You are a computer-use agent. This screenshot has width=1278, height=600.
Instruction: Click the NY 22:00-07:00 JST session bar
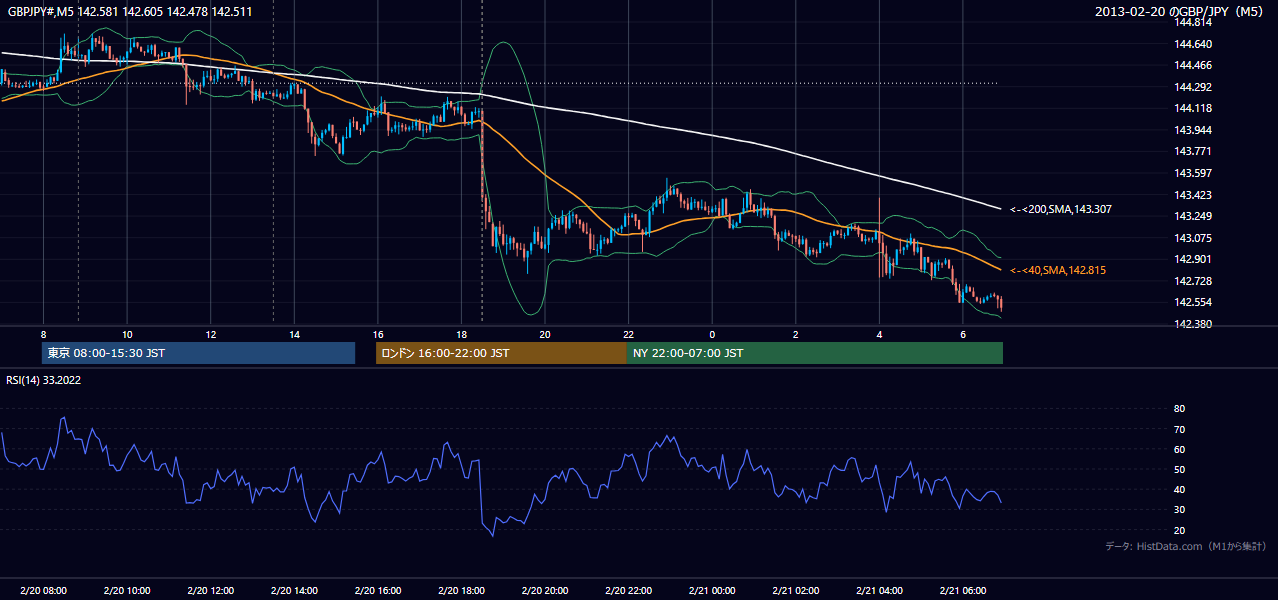click(x=815, y=353)
